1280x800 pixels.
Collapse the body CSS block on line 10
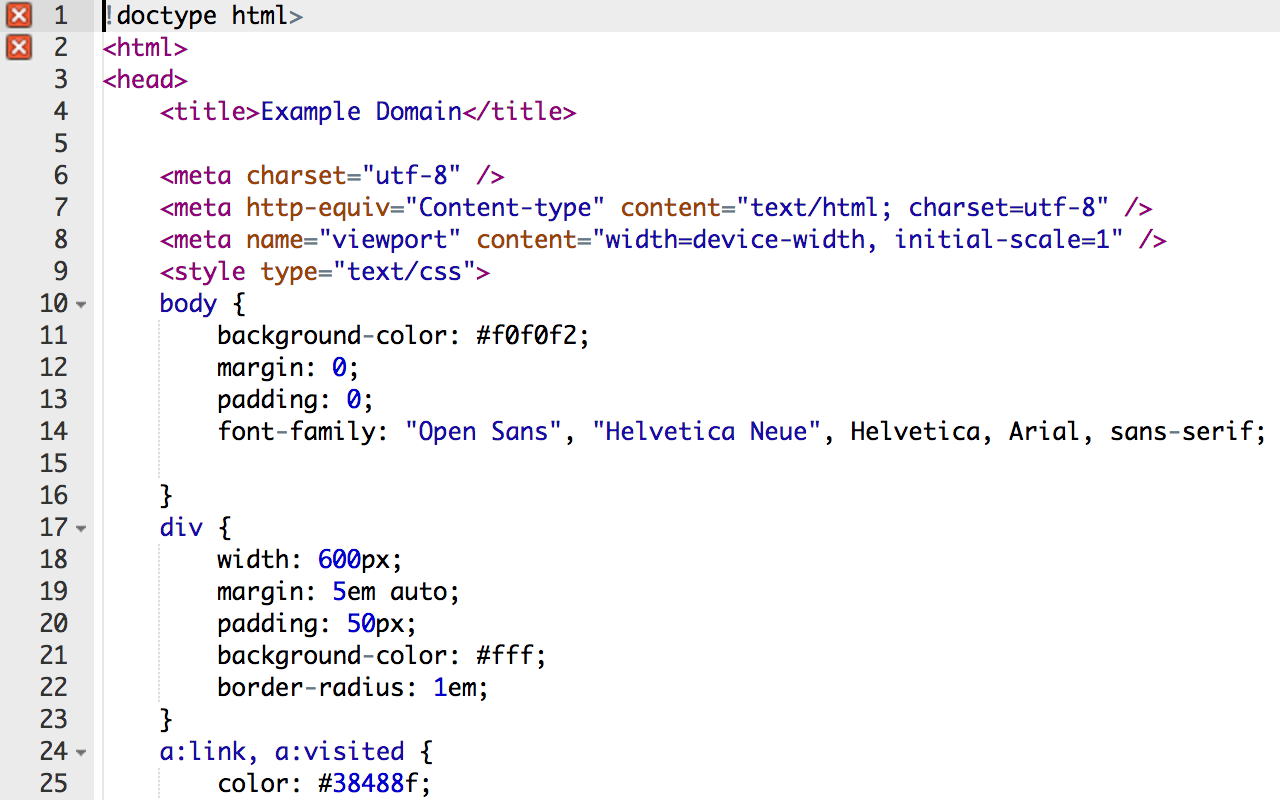[x=81, y=304]
